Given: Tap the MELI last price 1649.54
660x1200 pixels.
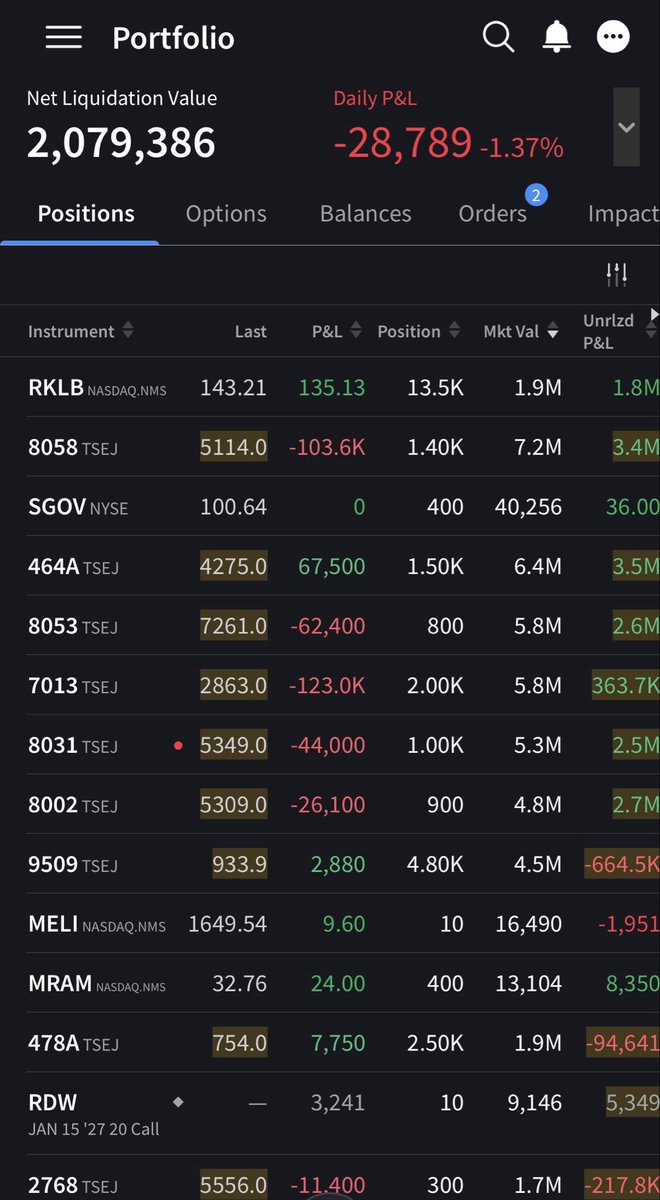Looking at the screenshot, I should tap(227, 923).
